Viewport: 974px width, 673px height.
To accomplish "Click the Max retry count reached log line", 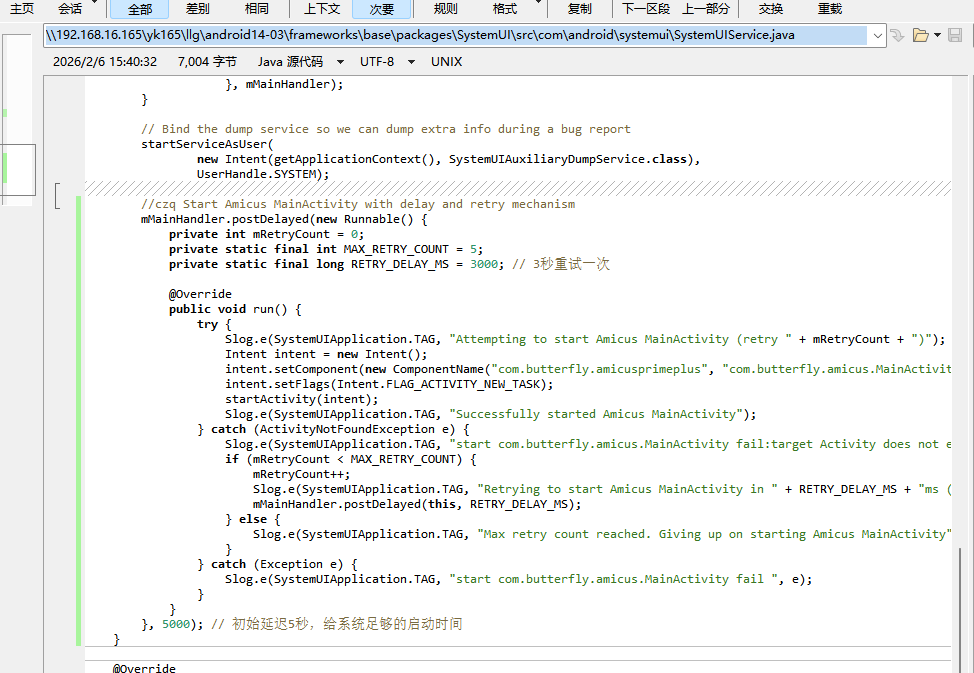I will tap(601, 534).
